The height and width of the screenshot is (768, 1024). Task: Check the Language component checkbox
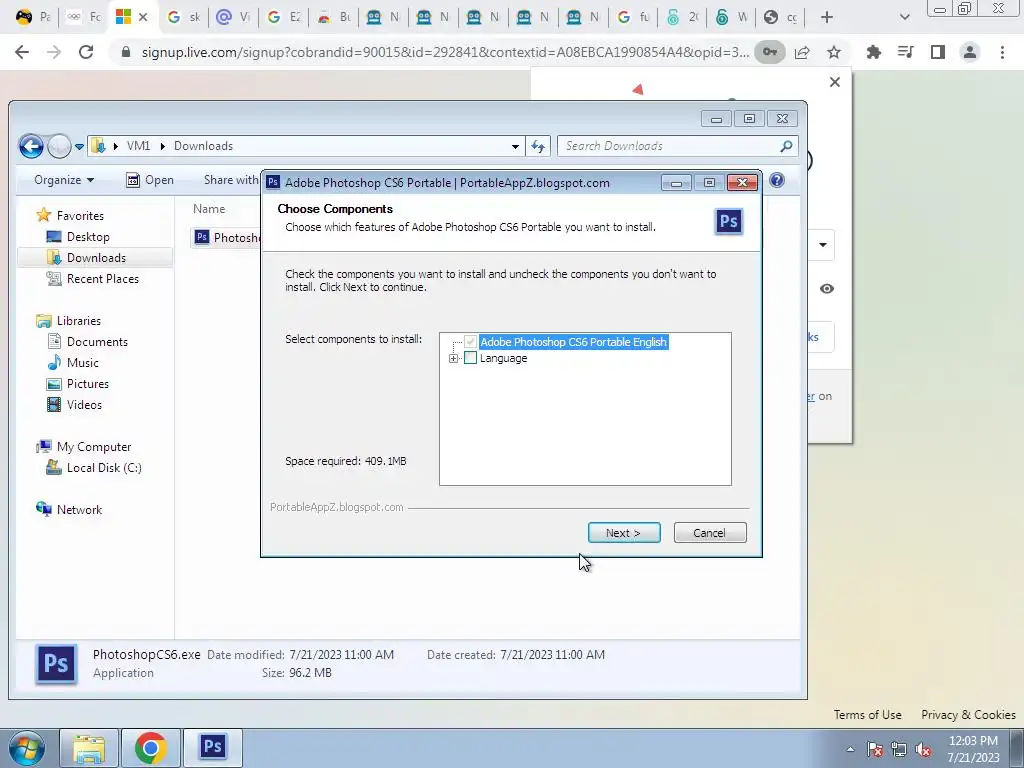(x=470, y=358)
